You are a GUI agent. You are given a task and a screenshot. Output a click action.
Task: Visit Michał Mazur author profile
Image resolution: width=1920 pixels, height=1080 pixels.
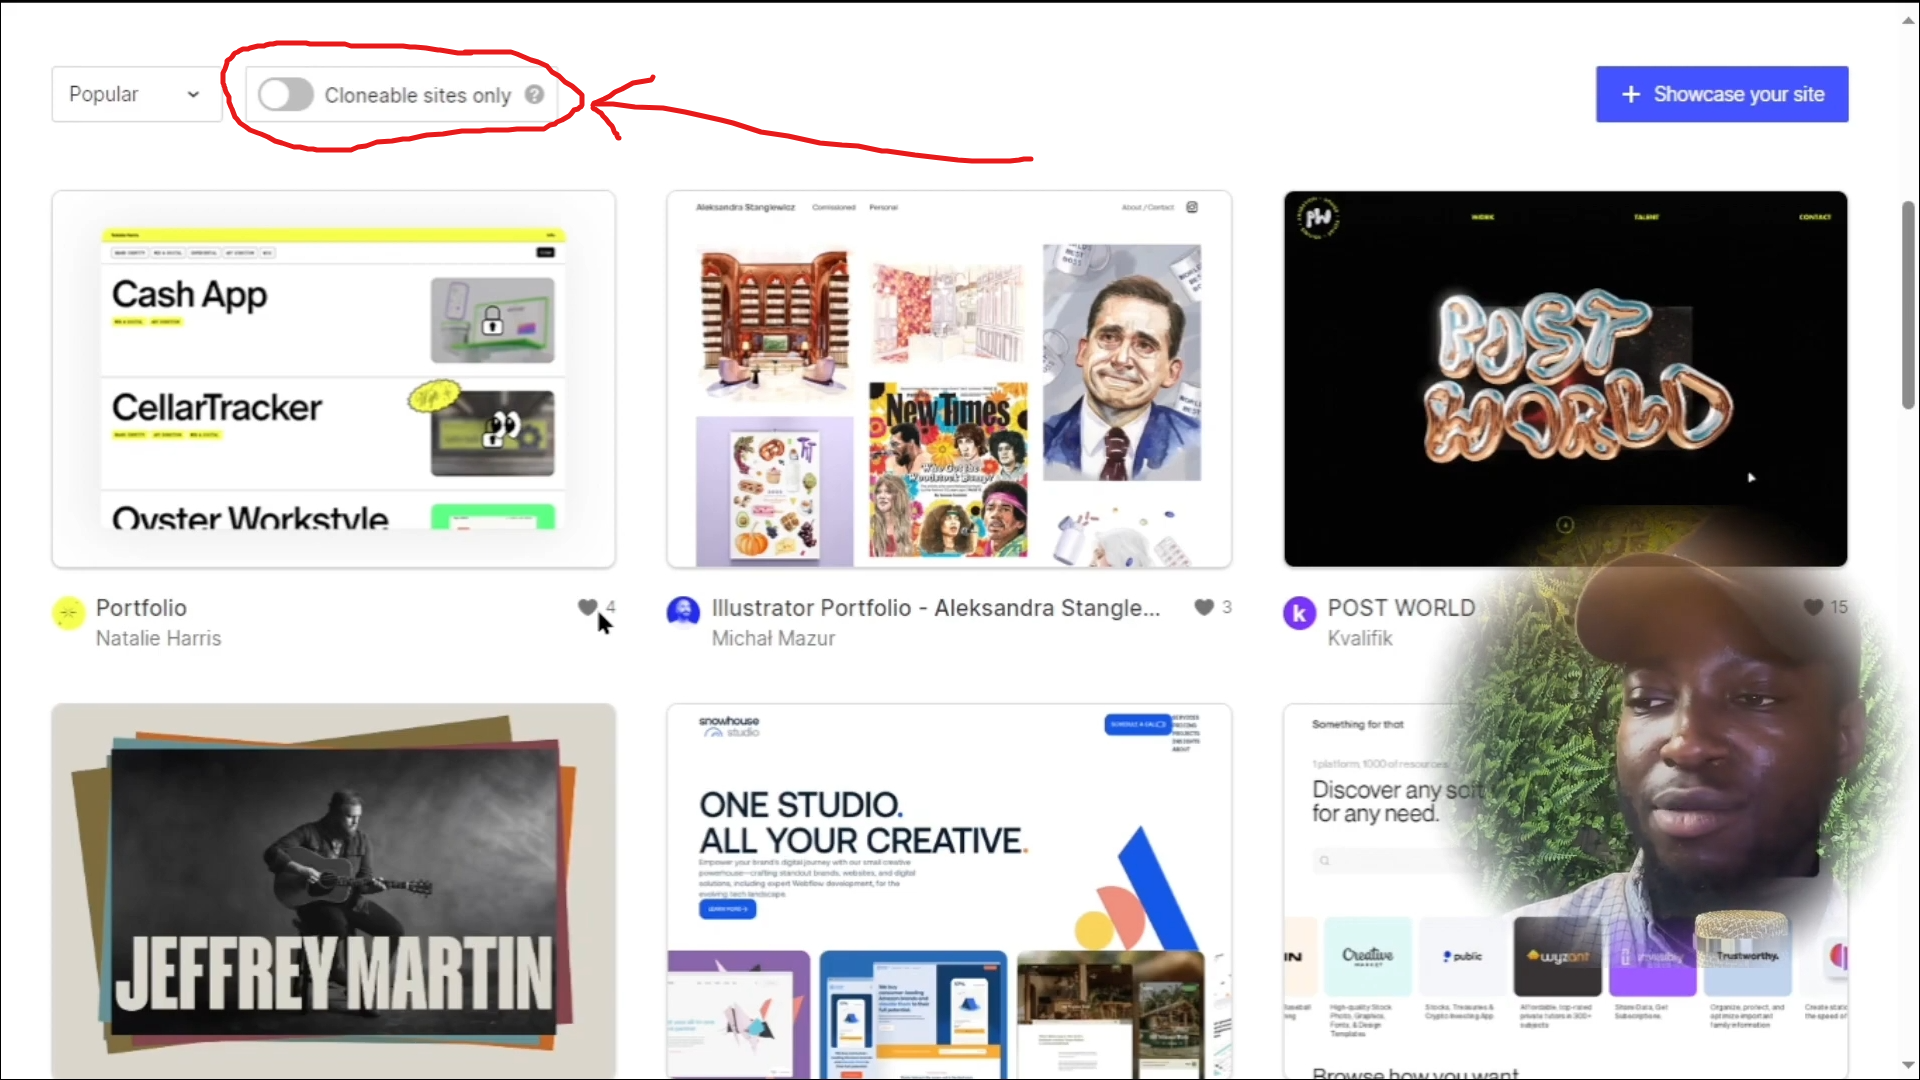[773, 638]
